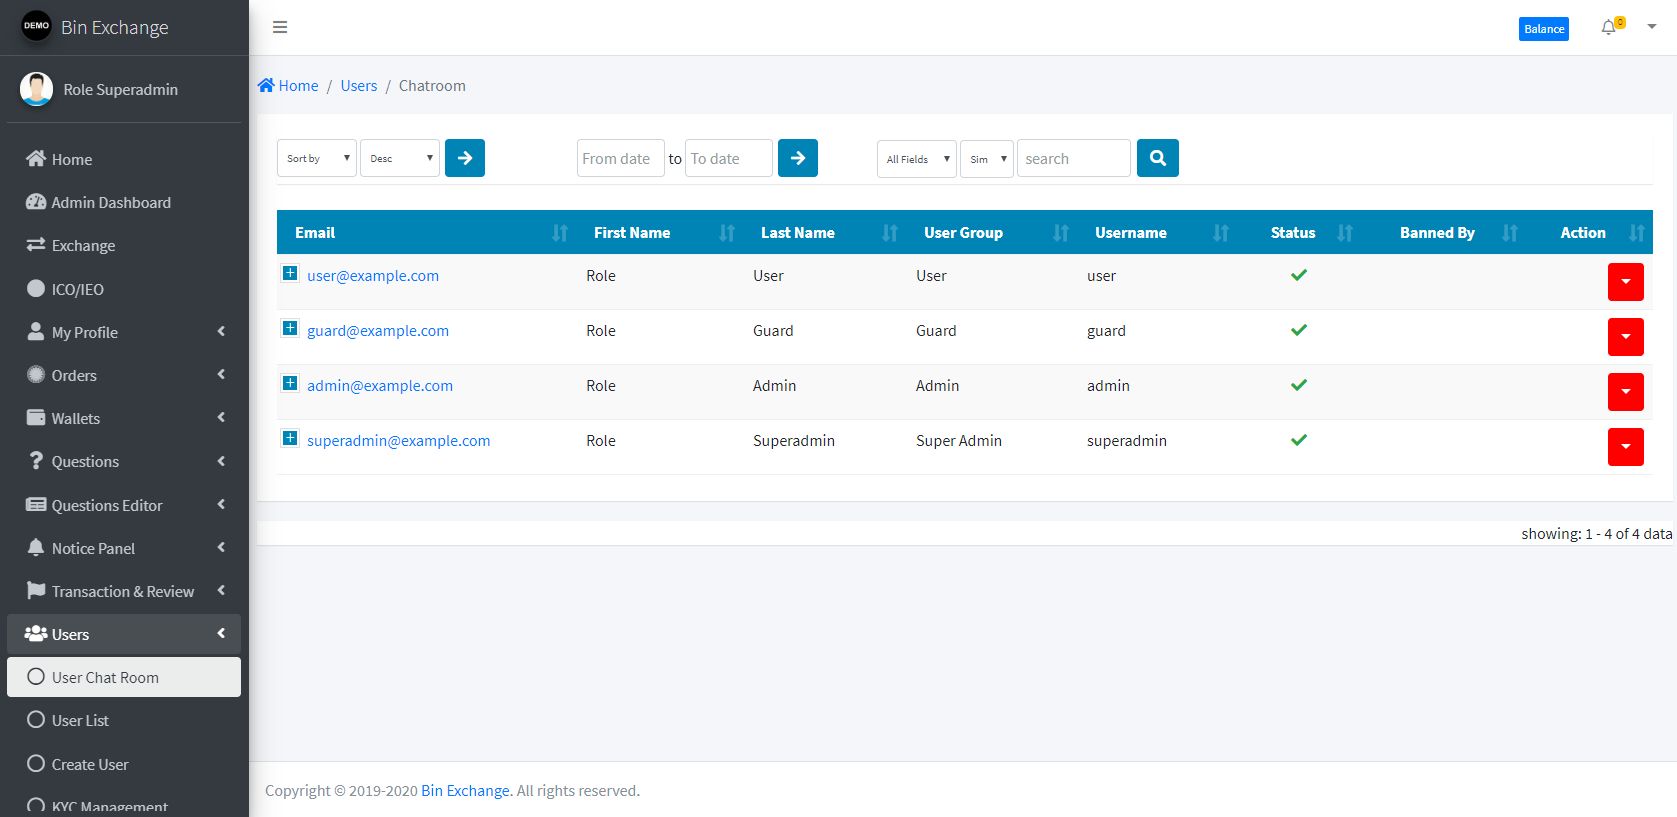This screenshot has height=817, width=1677.
Task: Sort table by Banned By icon
Action: click(x=1510, y=233)
